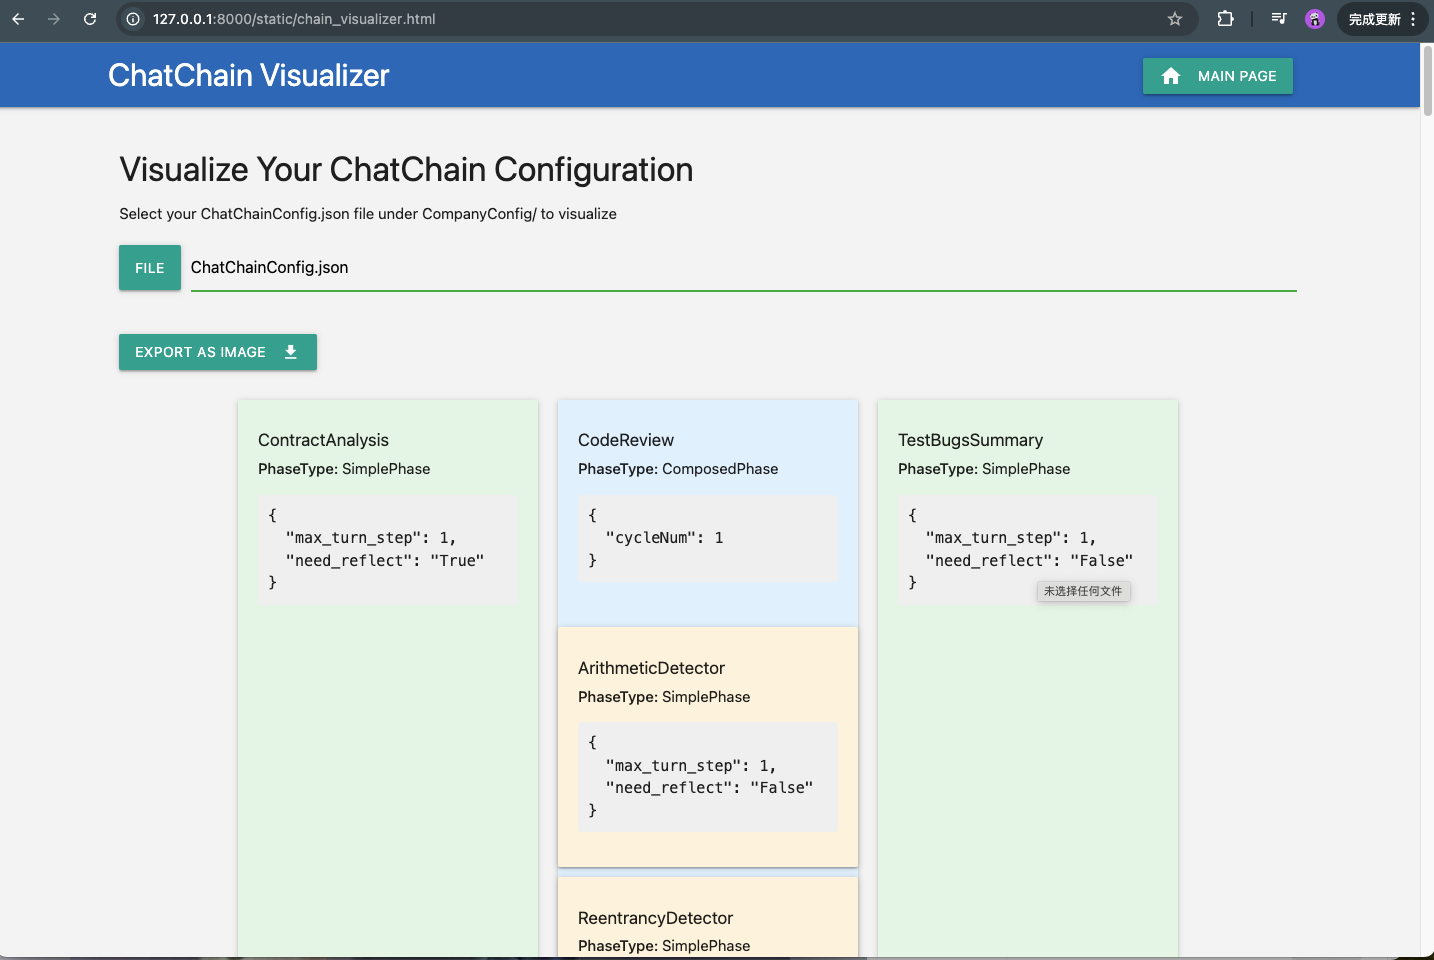Click the download icon on Export button
Image resolution: width=1434 pixels, height=960 pixels.
point(291,352)
